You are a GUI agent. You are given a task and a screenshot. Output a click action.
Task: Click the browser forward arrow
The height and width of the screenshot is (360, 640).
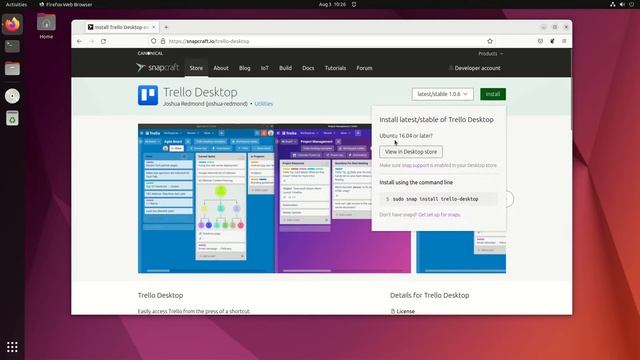pos(91,41)
